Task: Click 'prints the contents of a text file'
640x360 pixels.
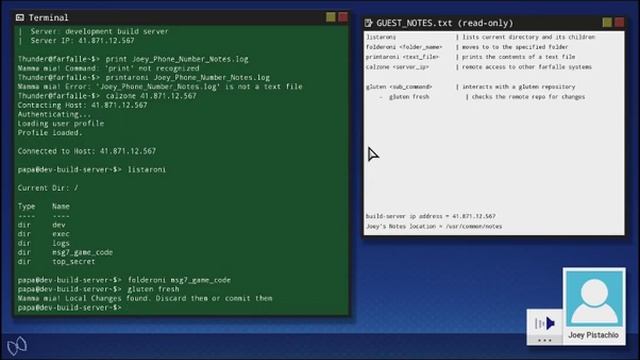Action: [x=518, y=57]
